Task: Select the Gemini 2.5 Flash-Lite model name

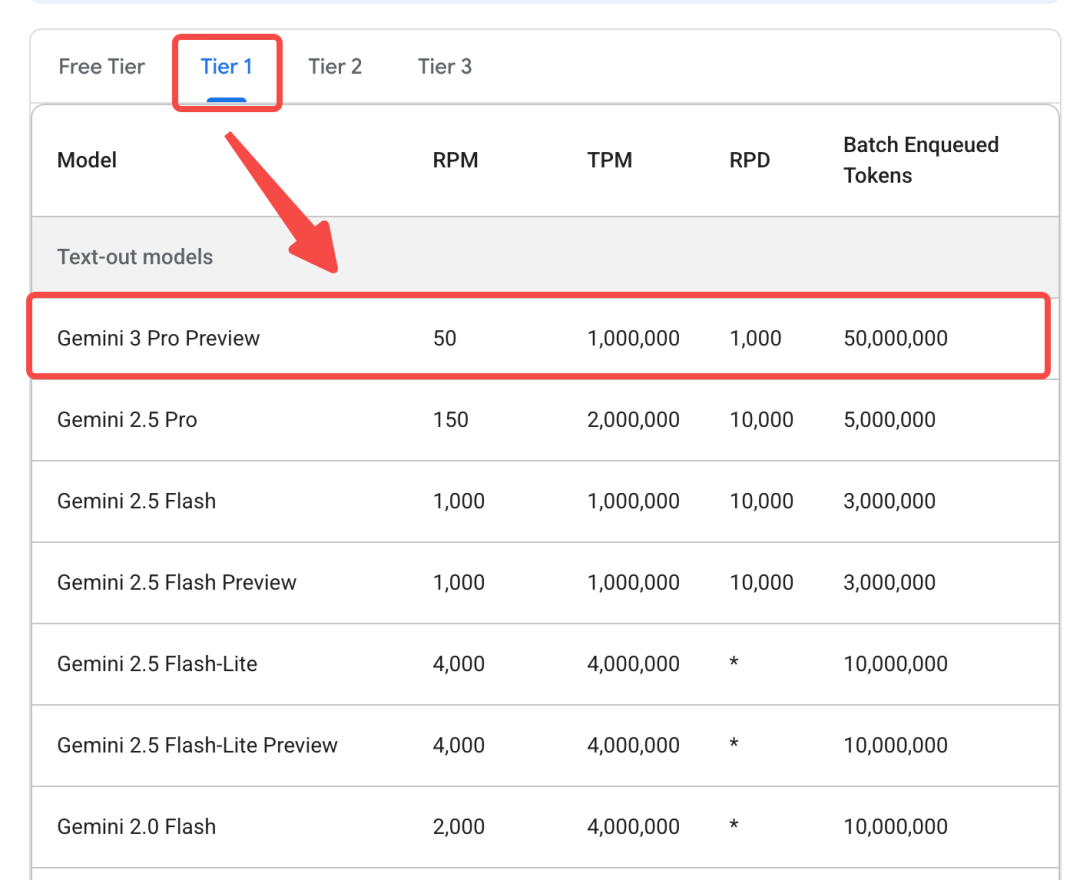Action: click(x=157, y=664)
